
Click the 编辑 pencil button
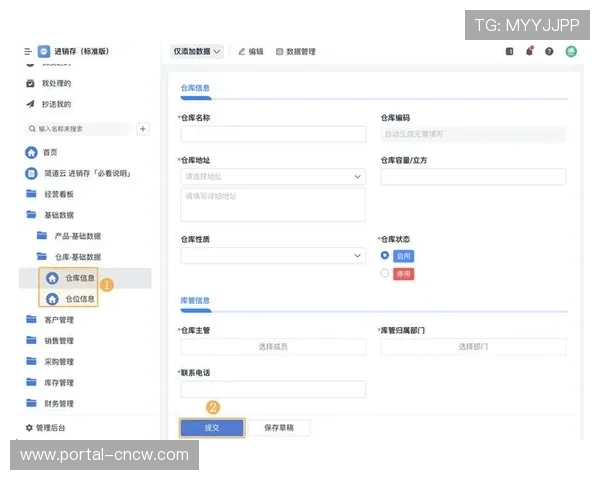[251, 51]
